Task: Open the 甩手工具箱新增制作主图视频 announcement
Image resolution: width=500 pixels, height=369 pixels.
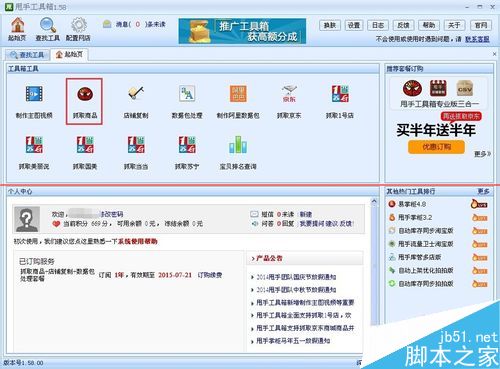Action: pos(305,303)
